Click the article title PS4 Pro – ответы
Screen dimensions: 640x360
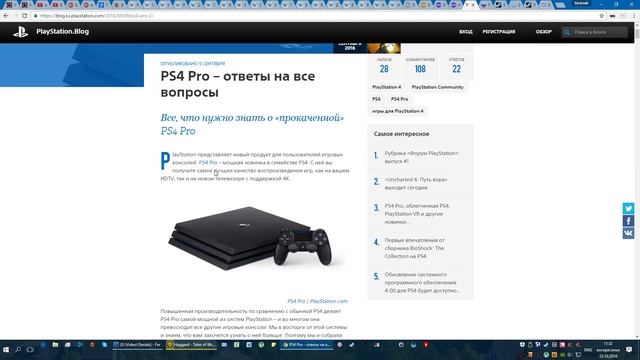(x=238, y=84)
